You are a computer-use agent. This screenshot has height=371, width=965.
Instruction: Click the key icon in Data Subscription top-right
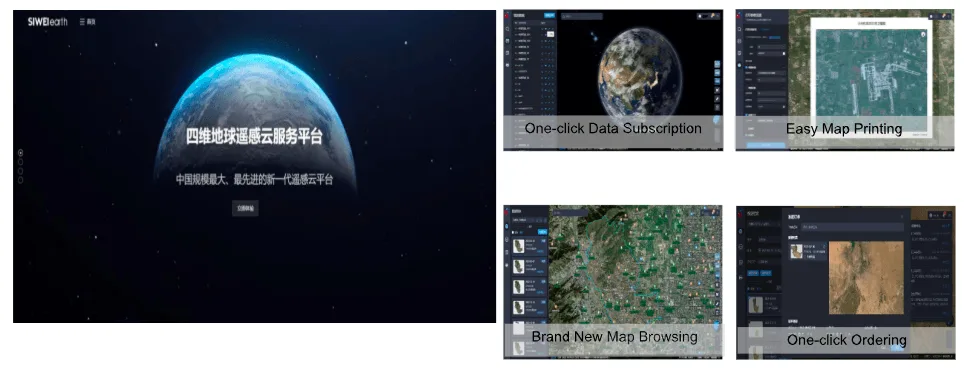point(713,15)
